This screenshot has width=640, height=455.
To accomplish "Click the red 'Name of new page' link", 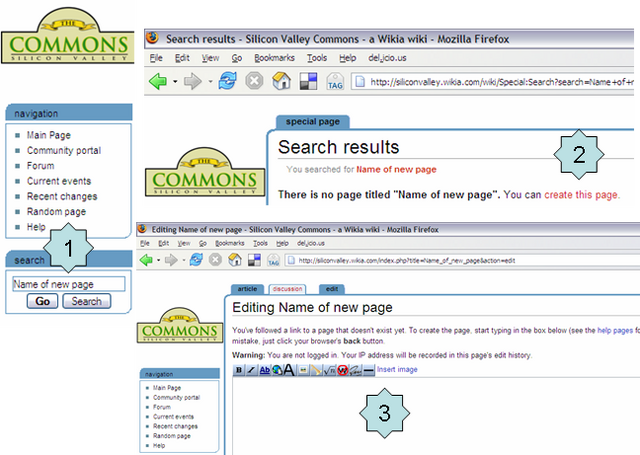I will 396,169.
